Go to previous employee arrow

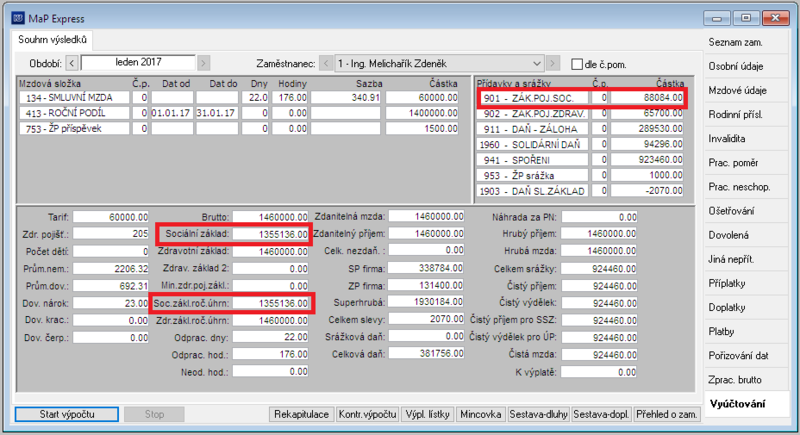tap(326, 64)
